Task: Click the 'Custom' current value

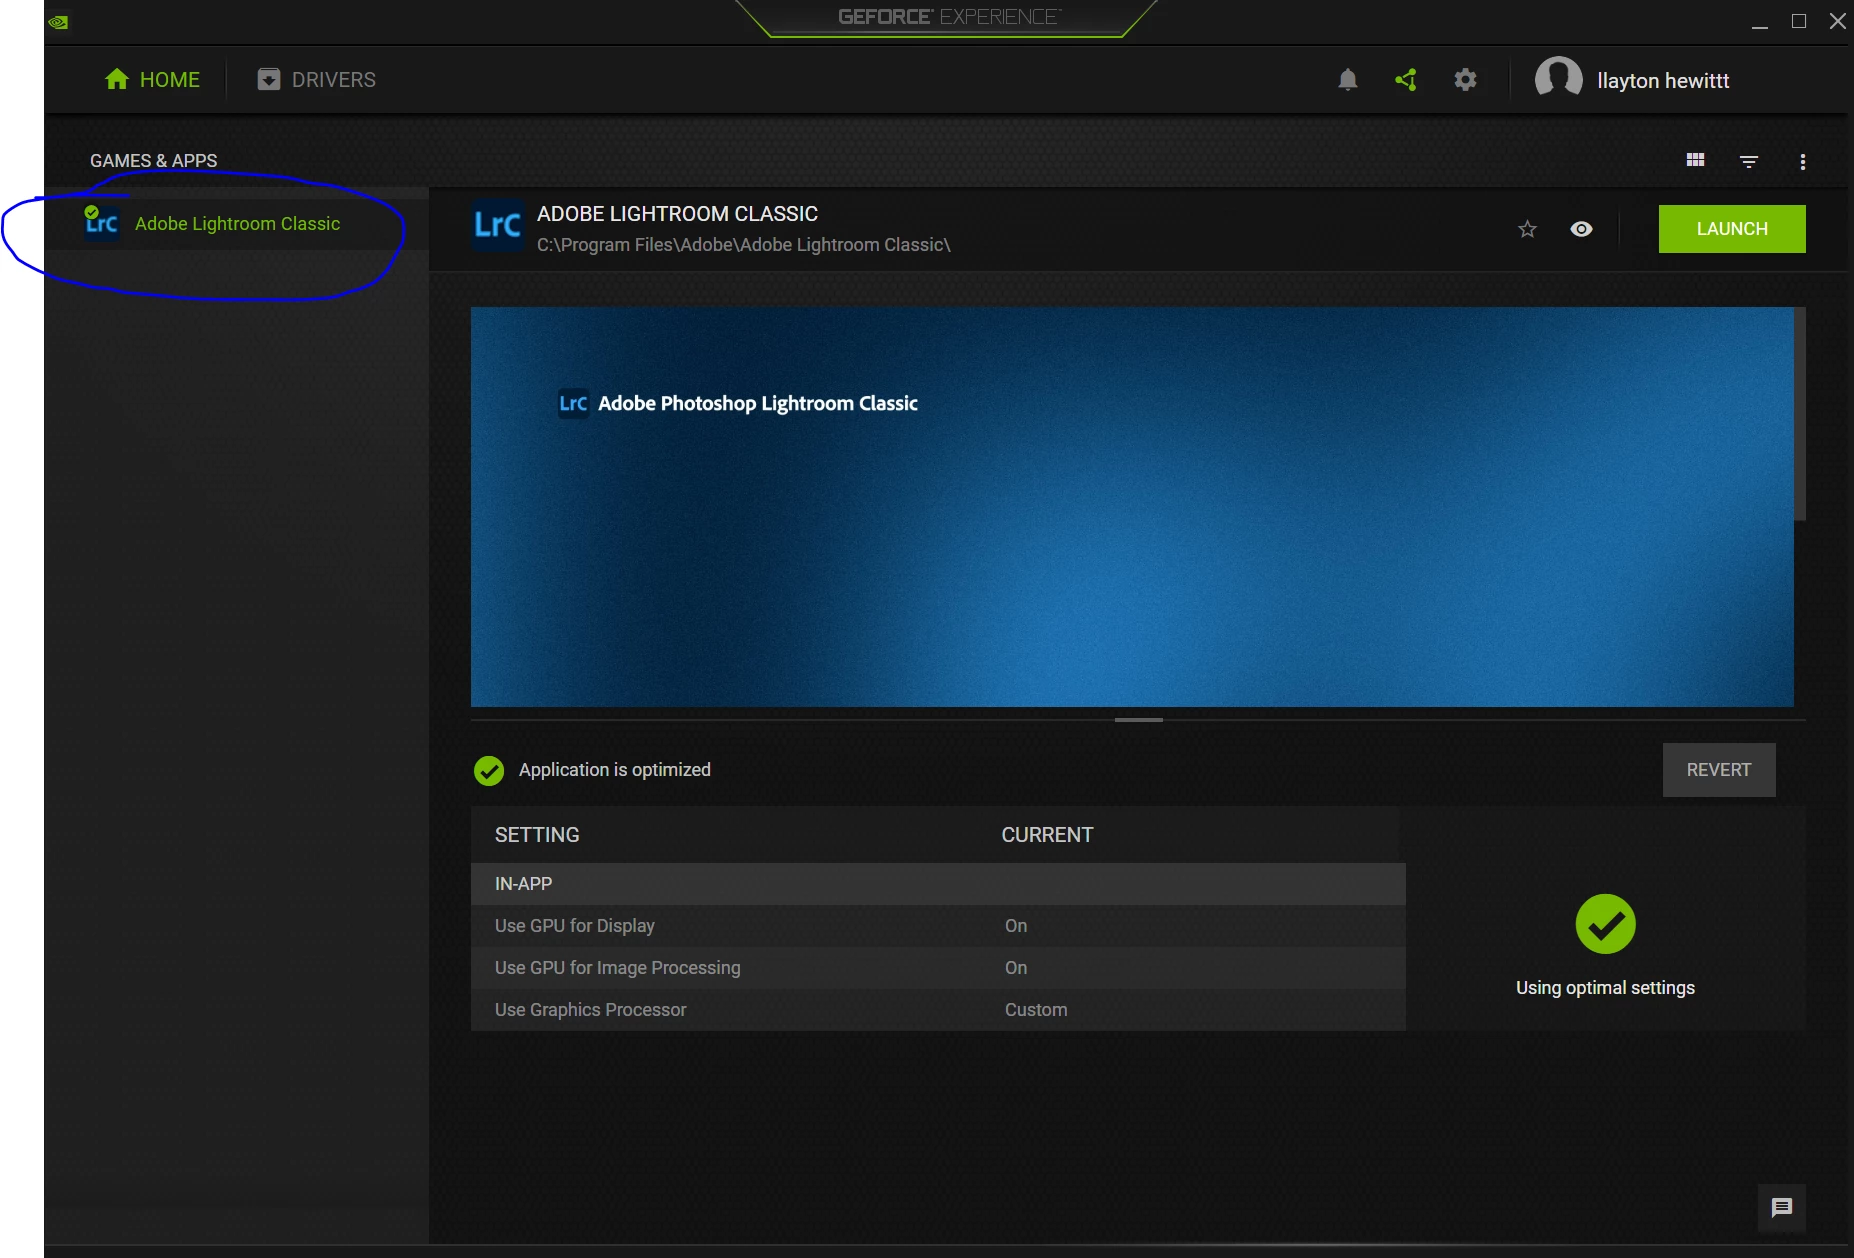Action: click(1036, 1010)
